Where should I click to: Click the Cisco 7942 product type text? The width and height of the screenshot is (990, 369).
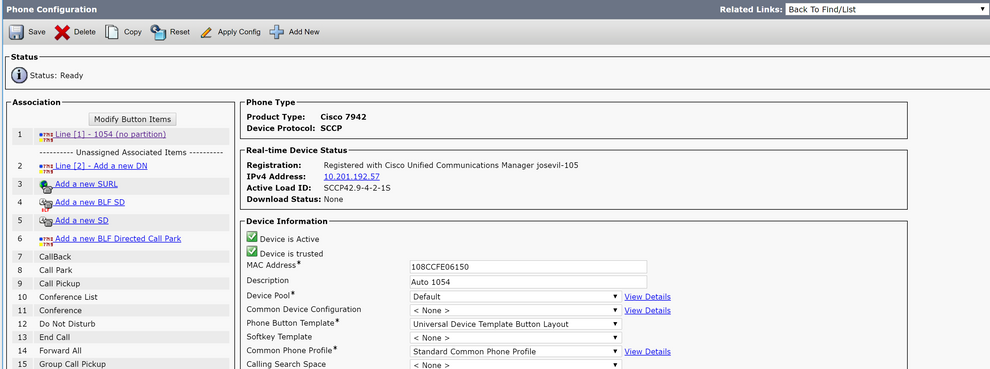tap(343, 117)
